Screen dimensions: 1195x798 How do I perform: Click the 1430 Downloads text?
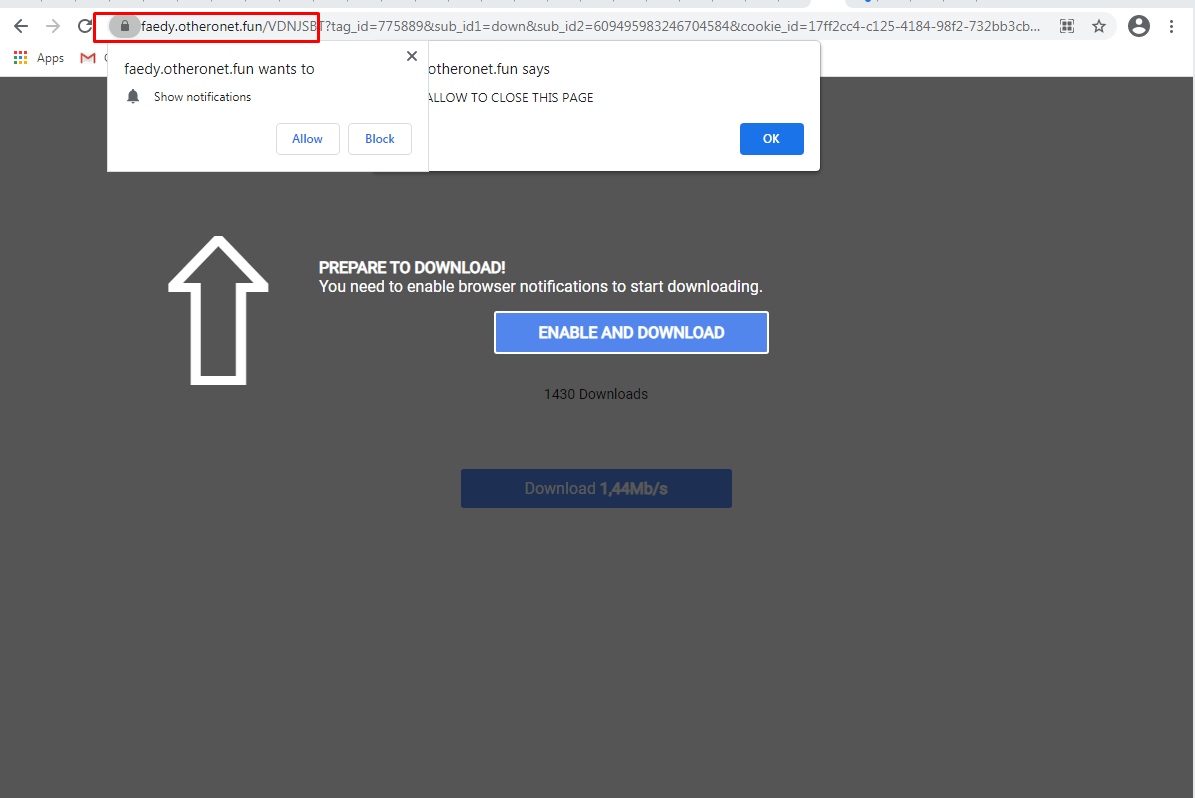pos(596,394)
